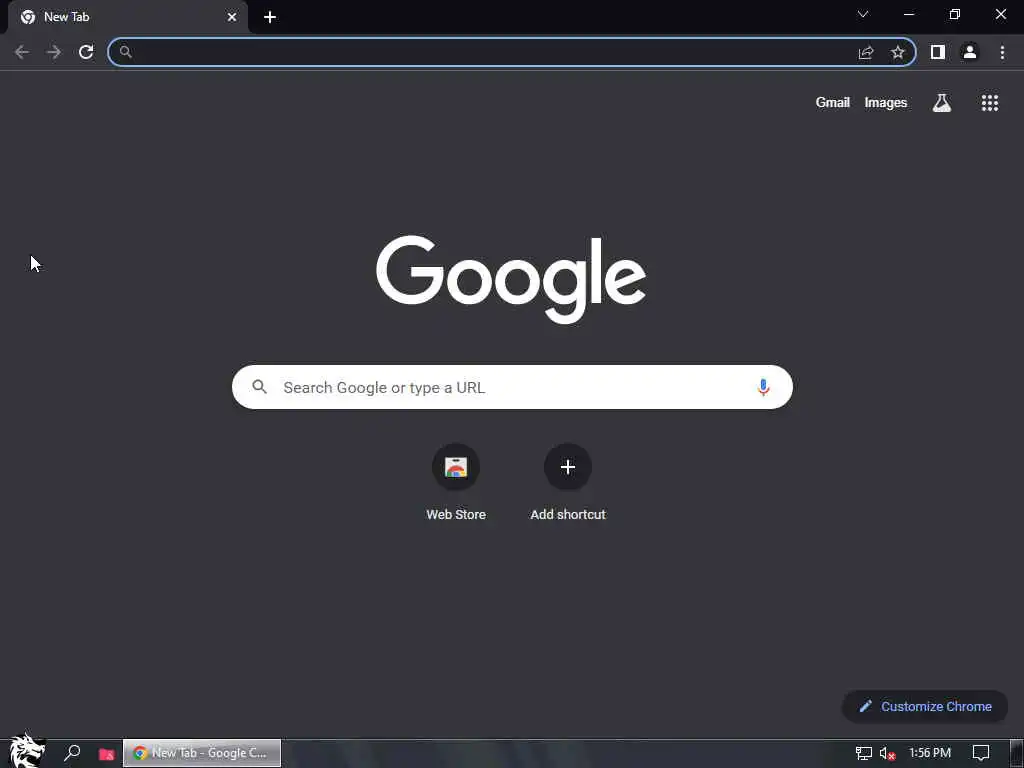Focus the Chrome address bar

[512, 52]
